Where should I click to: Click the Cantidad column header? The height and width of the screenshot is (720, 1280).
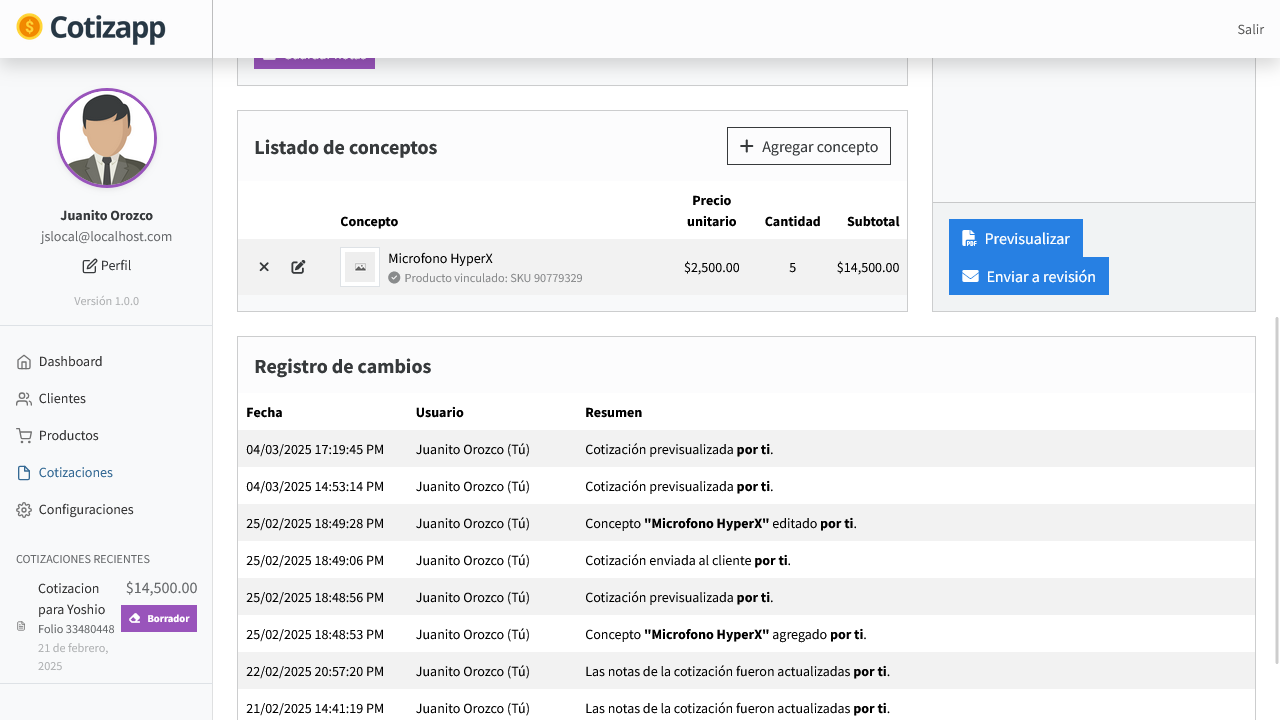793,222
